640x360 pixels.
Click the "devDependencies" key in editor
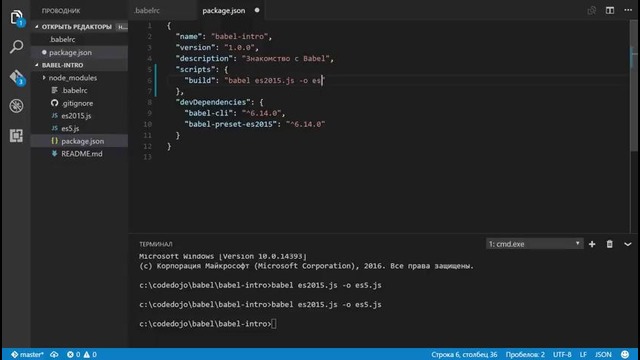pos(213,102)
